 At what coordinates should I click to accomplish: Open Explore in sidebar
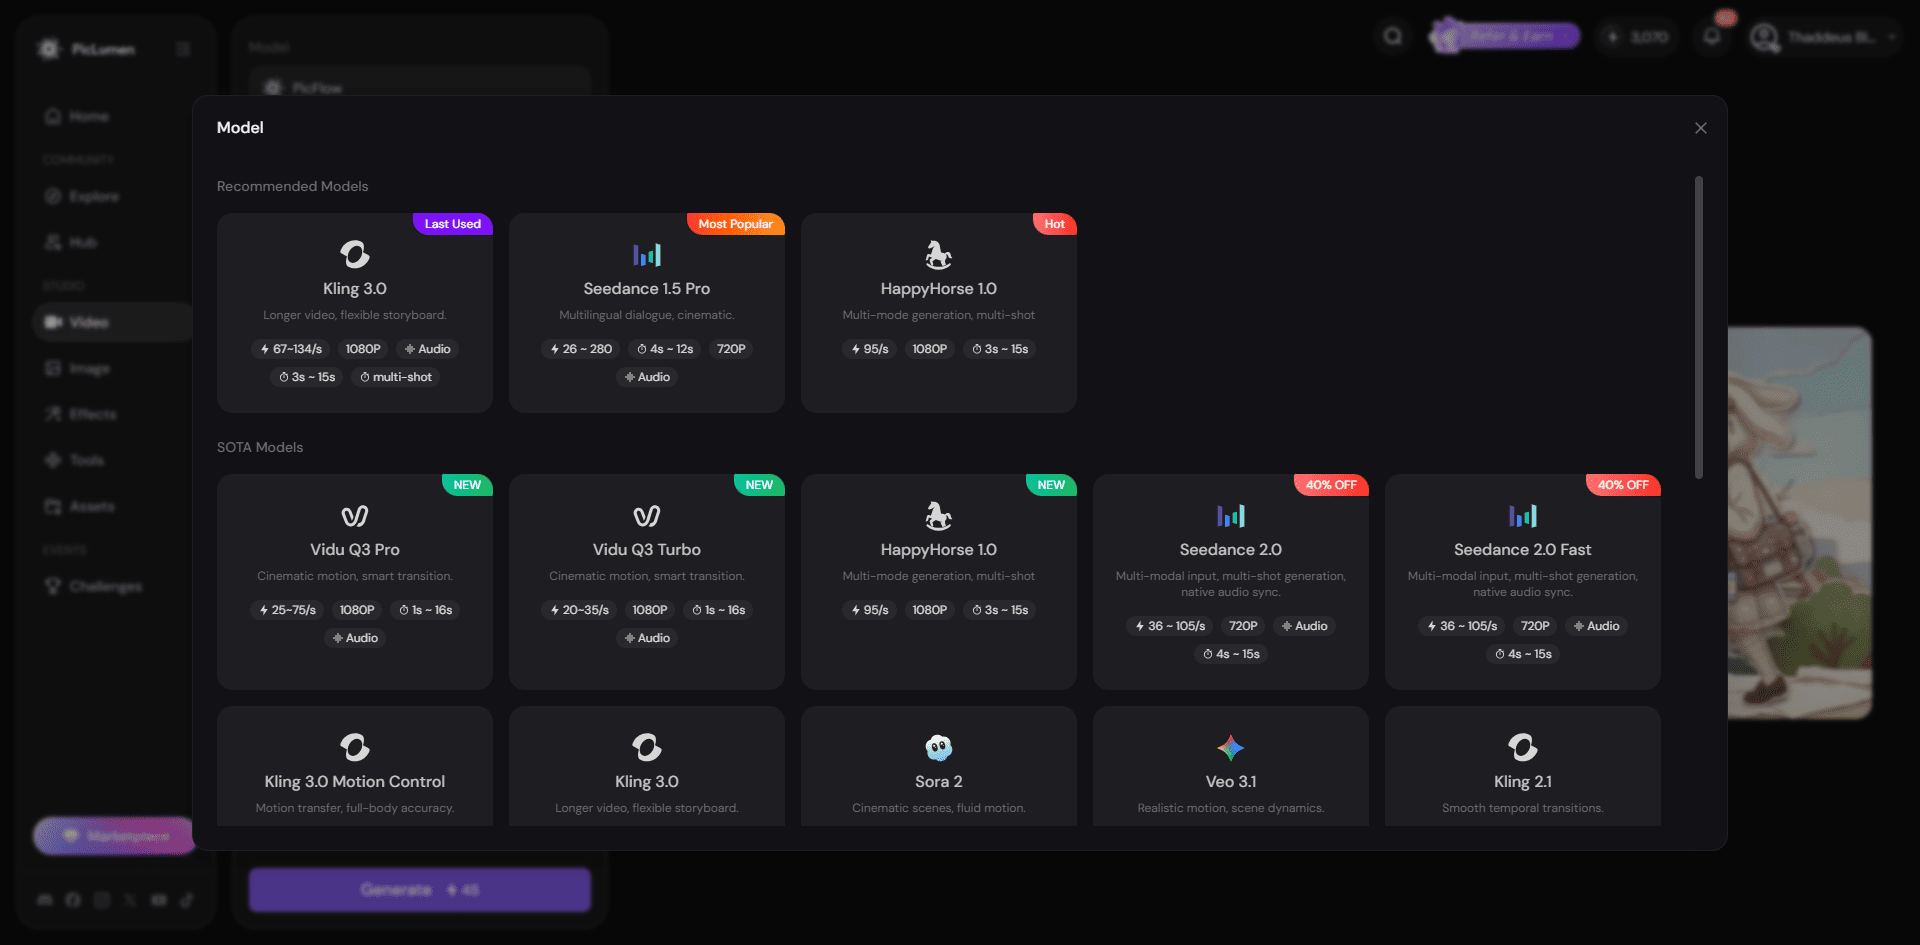113,196
